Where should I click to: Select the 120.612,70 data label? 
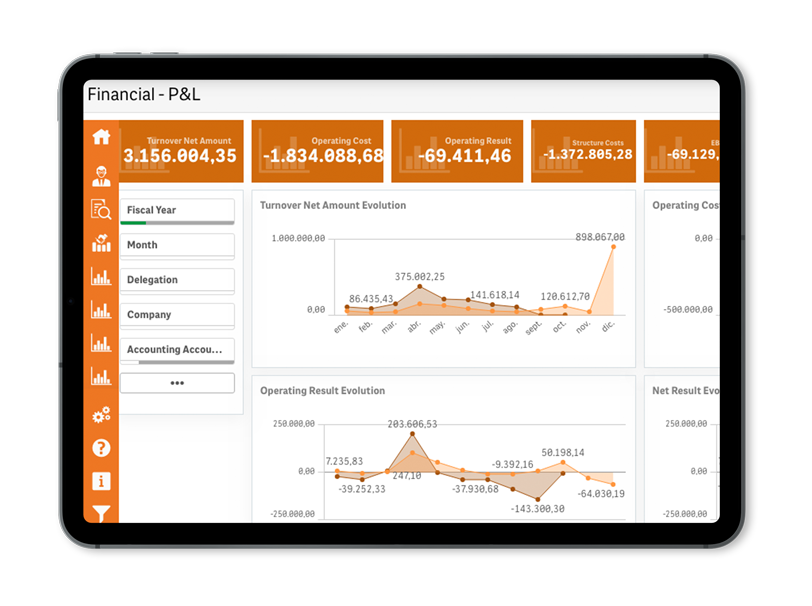(x=565, y=296)
